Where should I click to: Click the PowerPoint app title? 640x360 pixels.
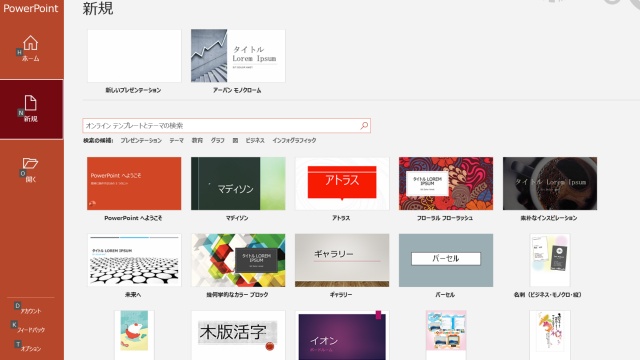tap(31, 8)
